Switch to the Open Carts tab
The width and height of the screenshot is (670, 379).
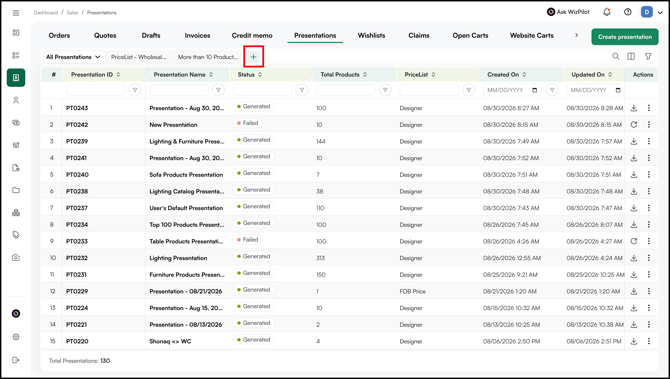point(470,35)
